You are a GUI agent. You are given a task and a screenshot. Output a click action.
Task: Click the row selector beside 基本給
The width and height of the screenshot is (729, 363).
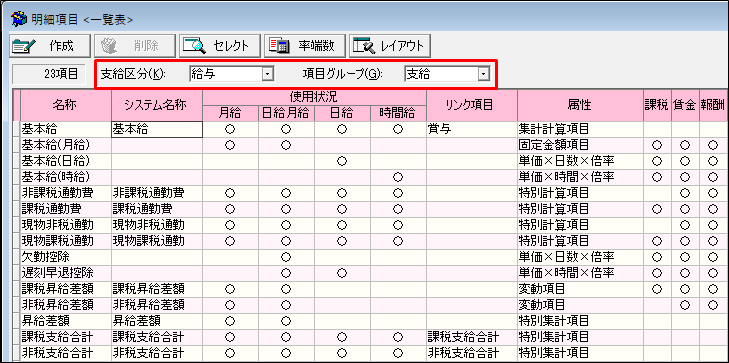tap(16, 130)
